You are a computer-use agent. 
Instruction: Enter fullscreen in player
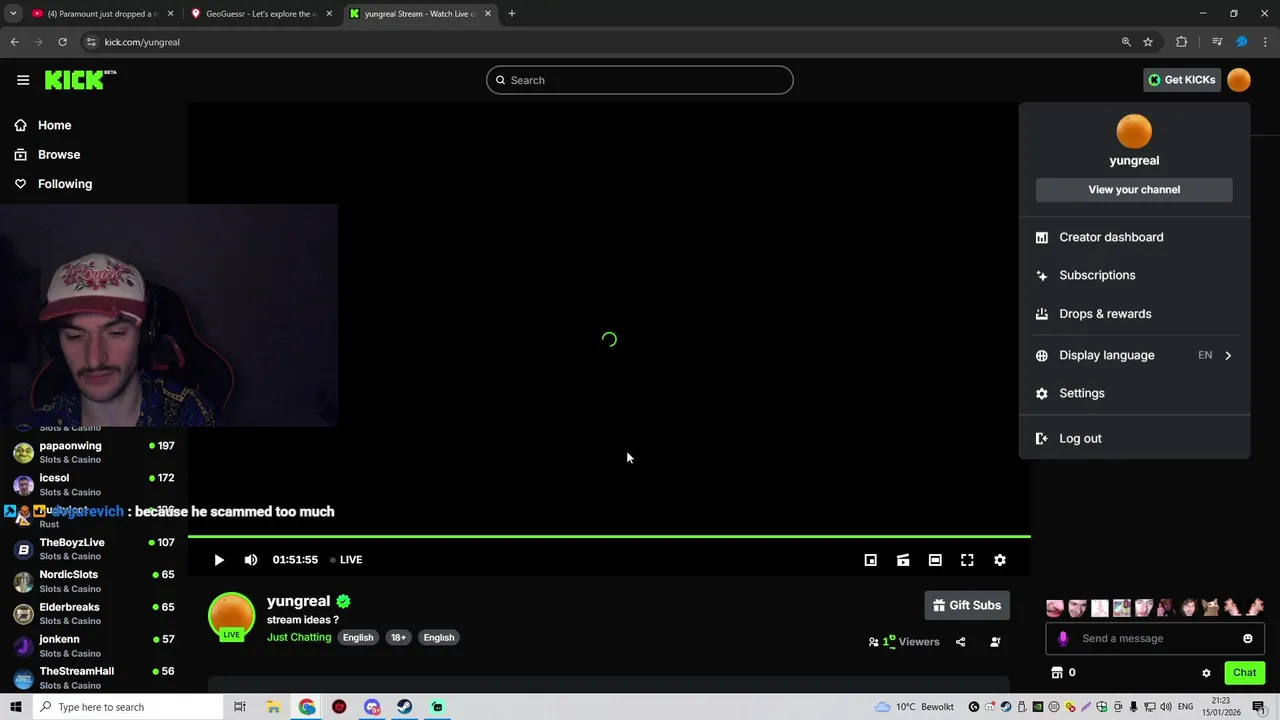pyautogui.click(x=967, y=560)
